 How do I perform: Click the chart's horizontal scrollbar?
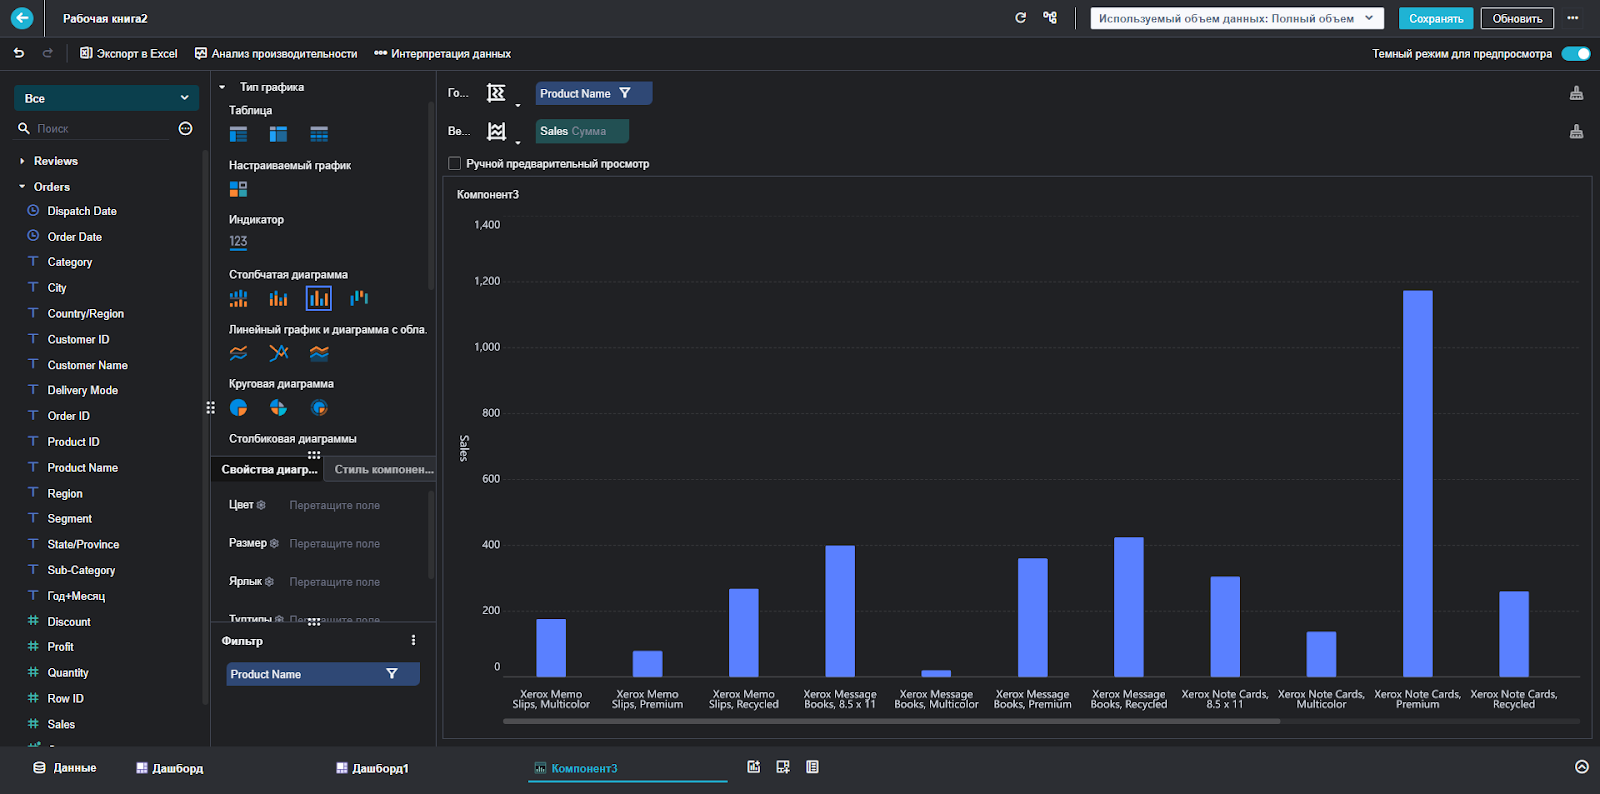click(891, 721)
